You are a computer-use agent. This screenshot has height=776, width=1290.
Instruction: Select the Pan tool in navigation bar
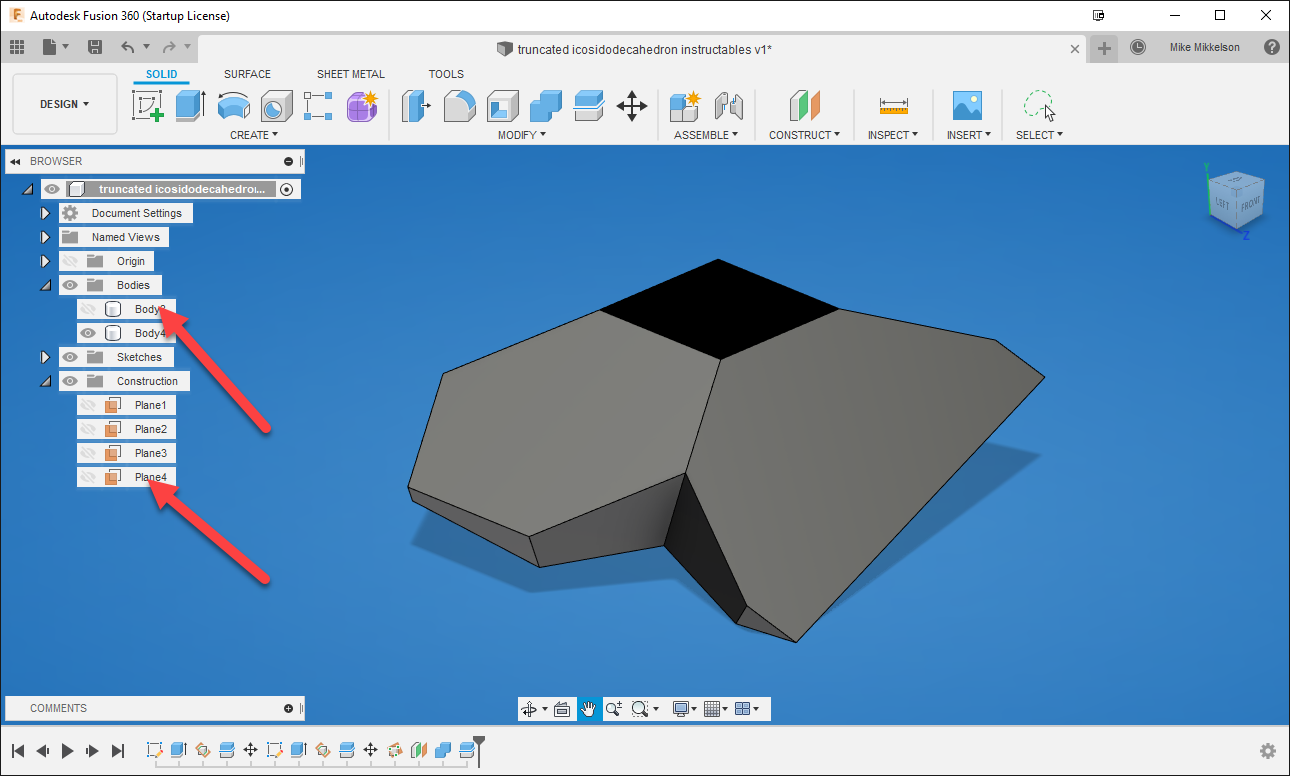tap(589, 708)
